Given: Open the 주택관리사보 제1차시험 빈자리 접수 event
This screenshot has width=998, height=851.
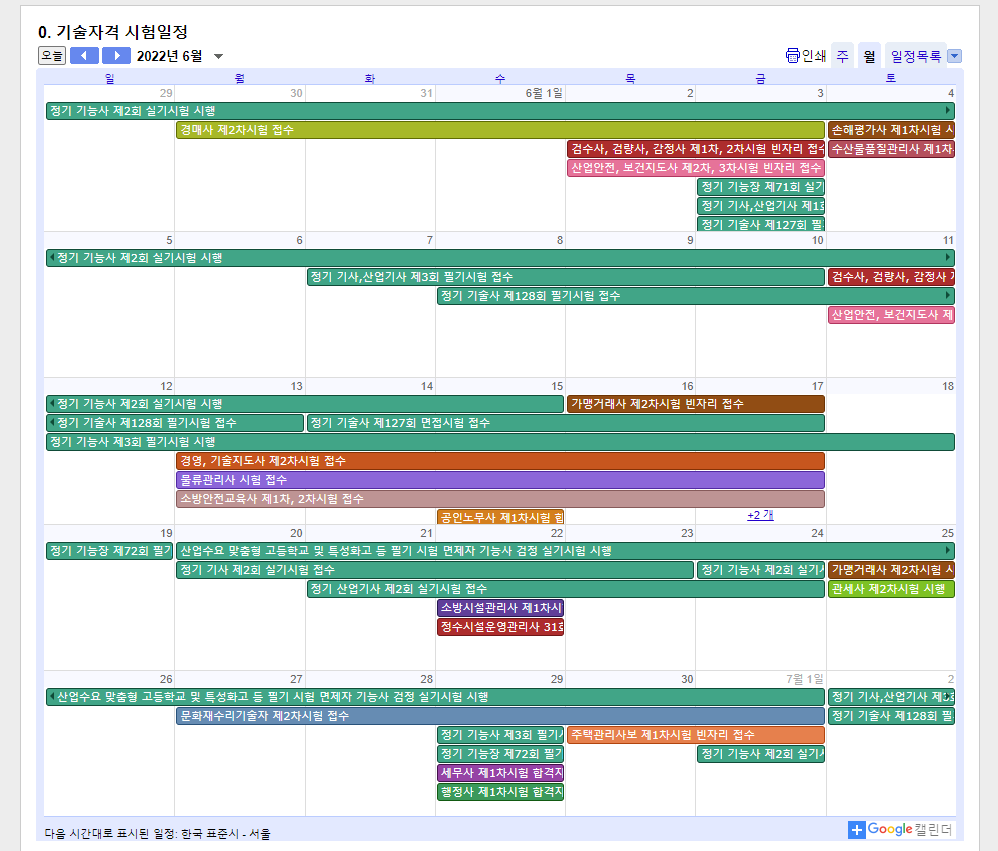Looking at the screenshot, I should pyautogui.click(x=695, y=735).
